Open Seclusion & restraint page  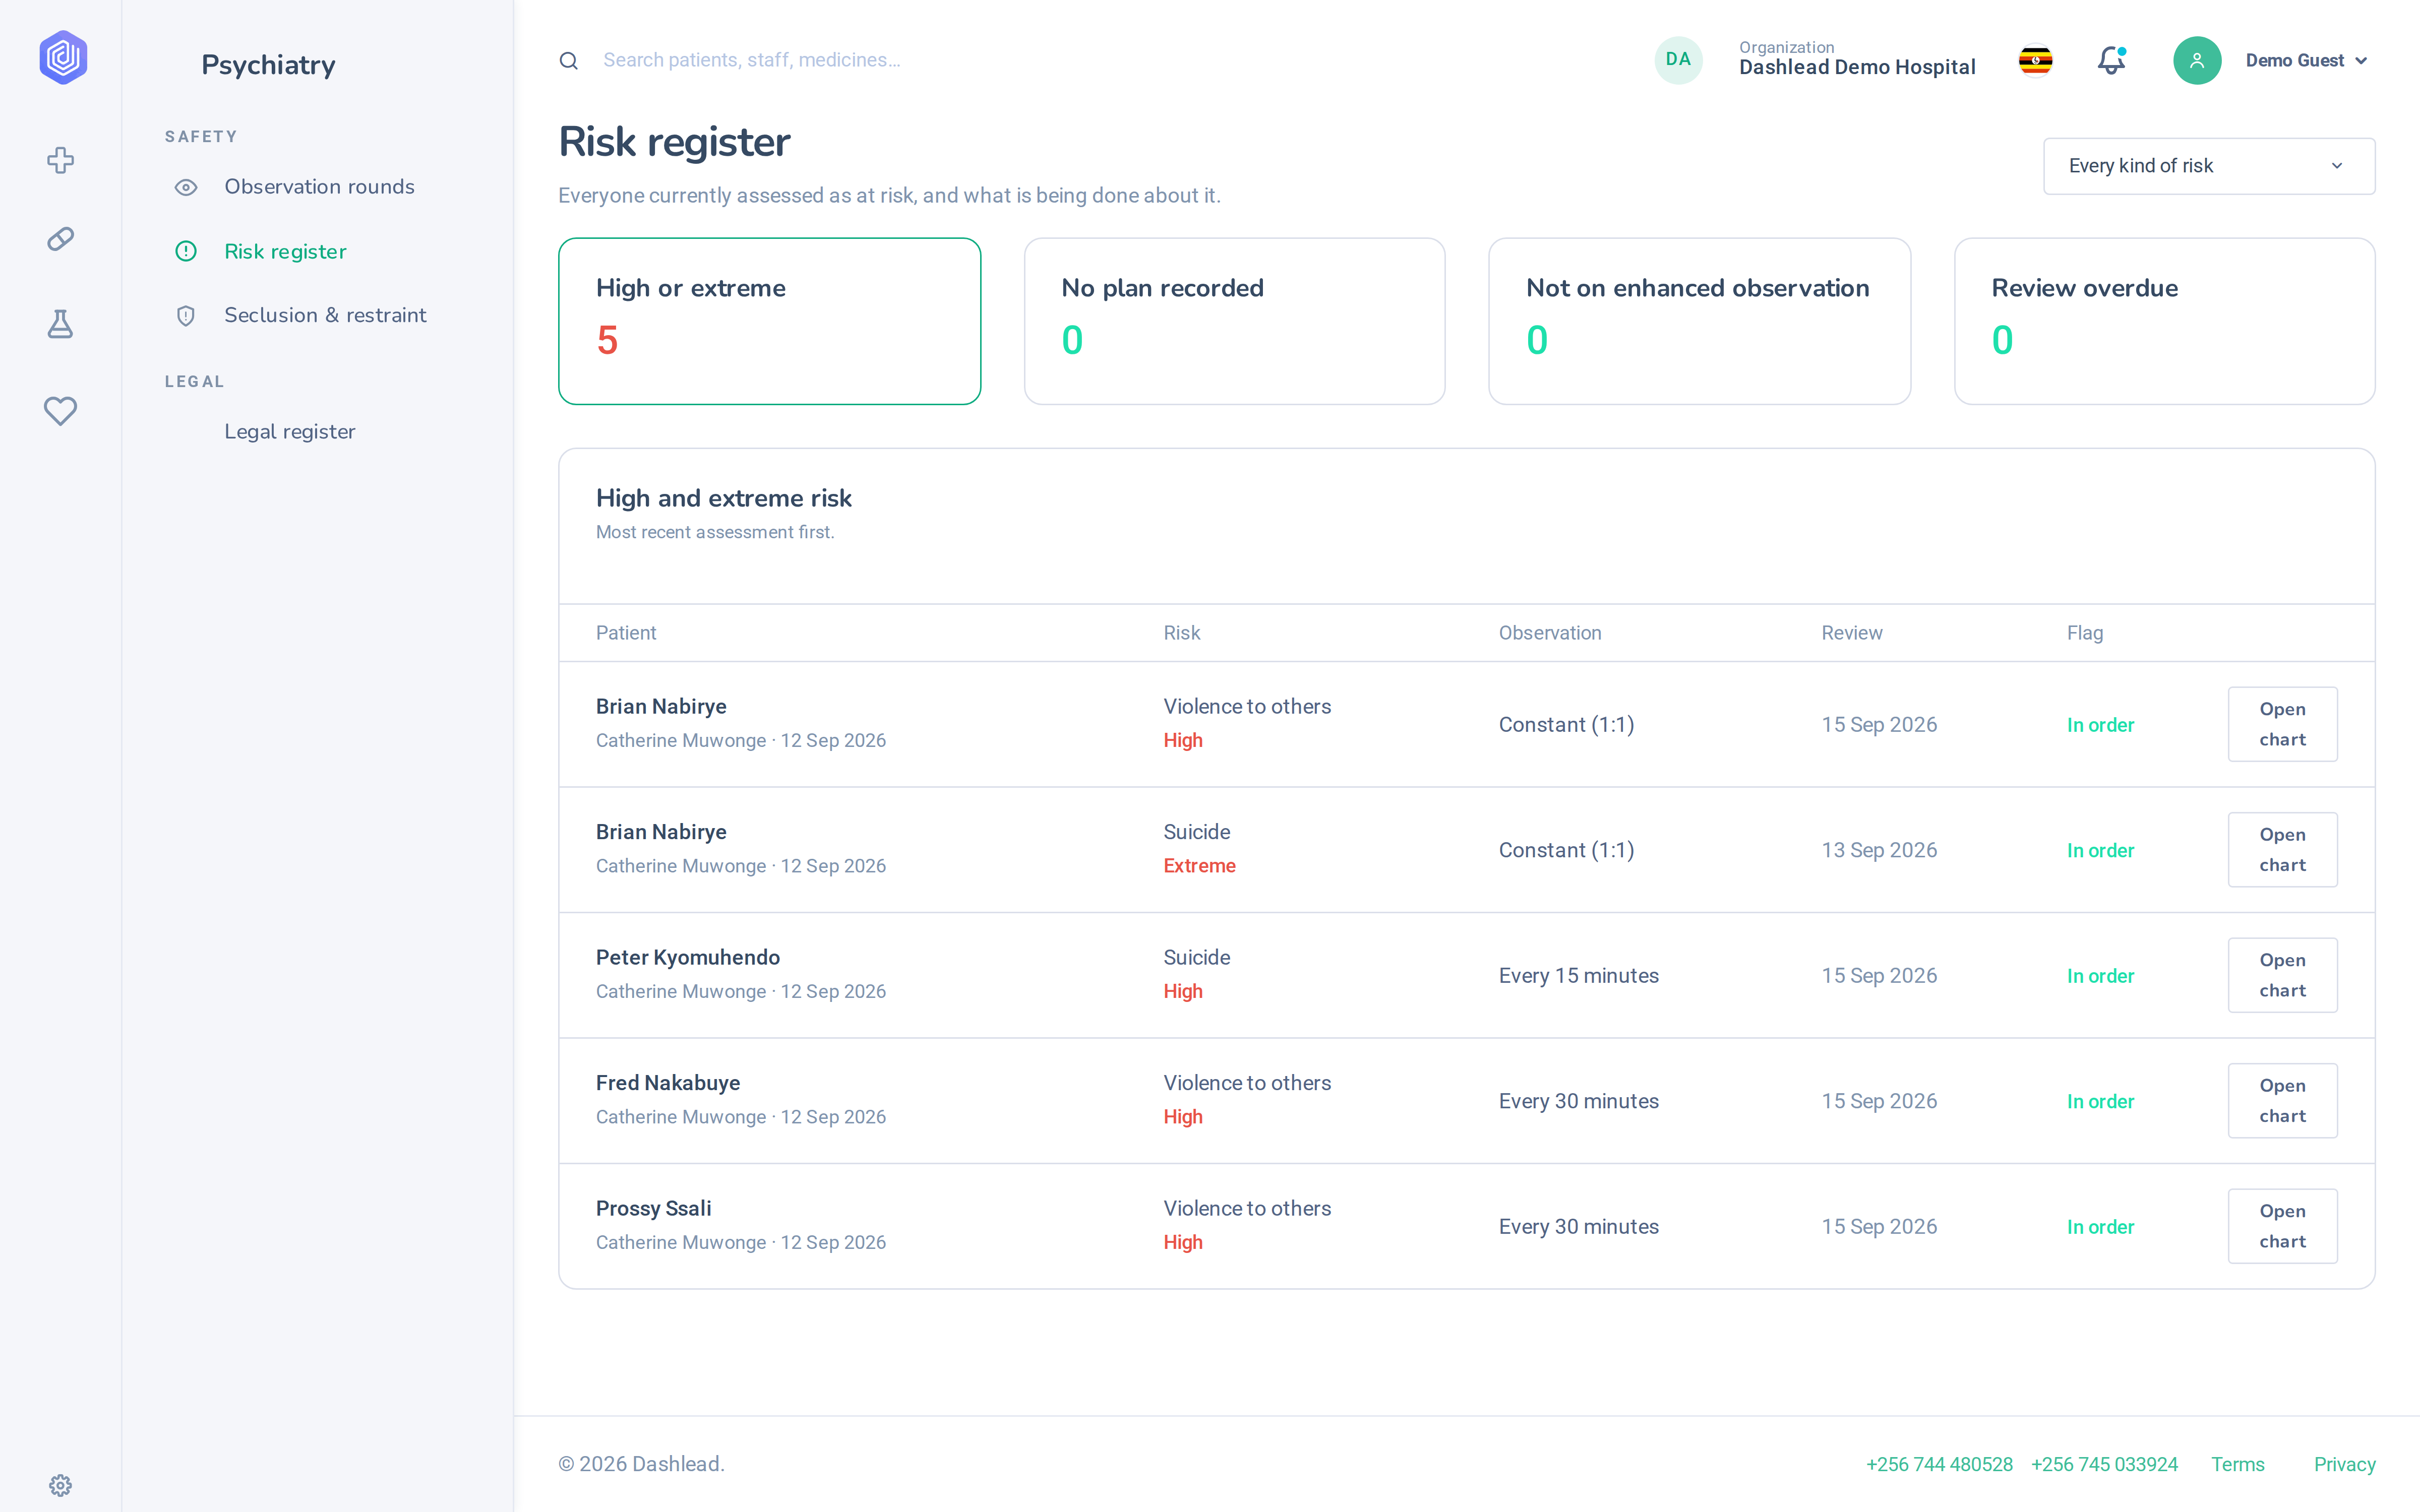pyautogui.click(x=325, y=315)
